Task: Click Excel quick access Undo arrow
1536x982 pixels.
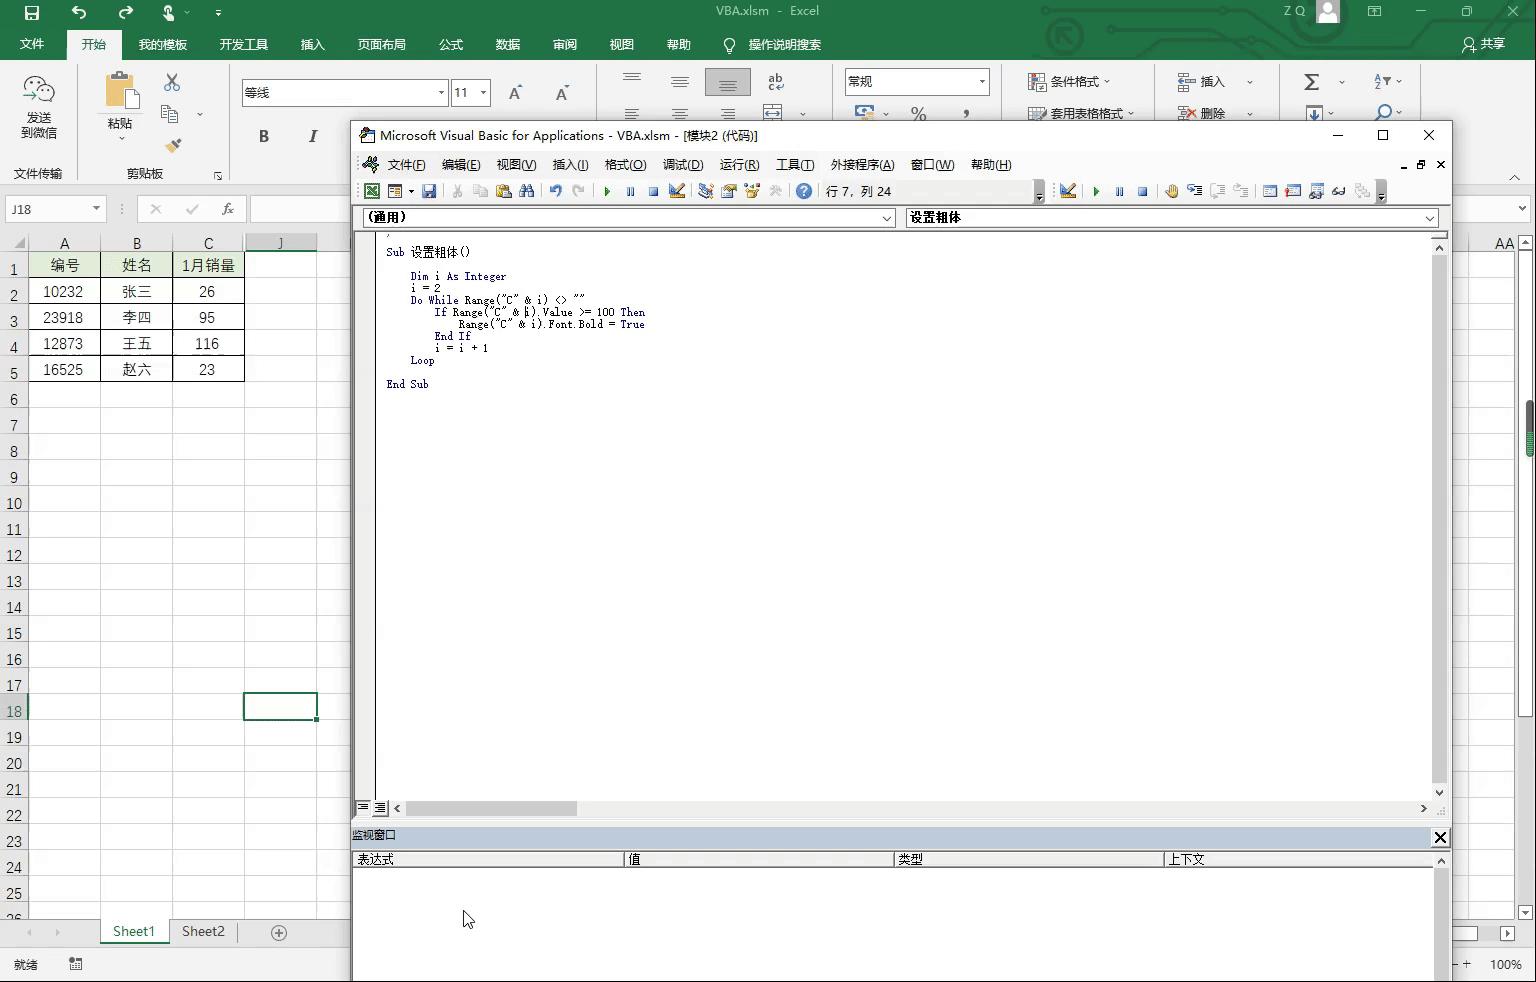Action: [79, 13]
